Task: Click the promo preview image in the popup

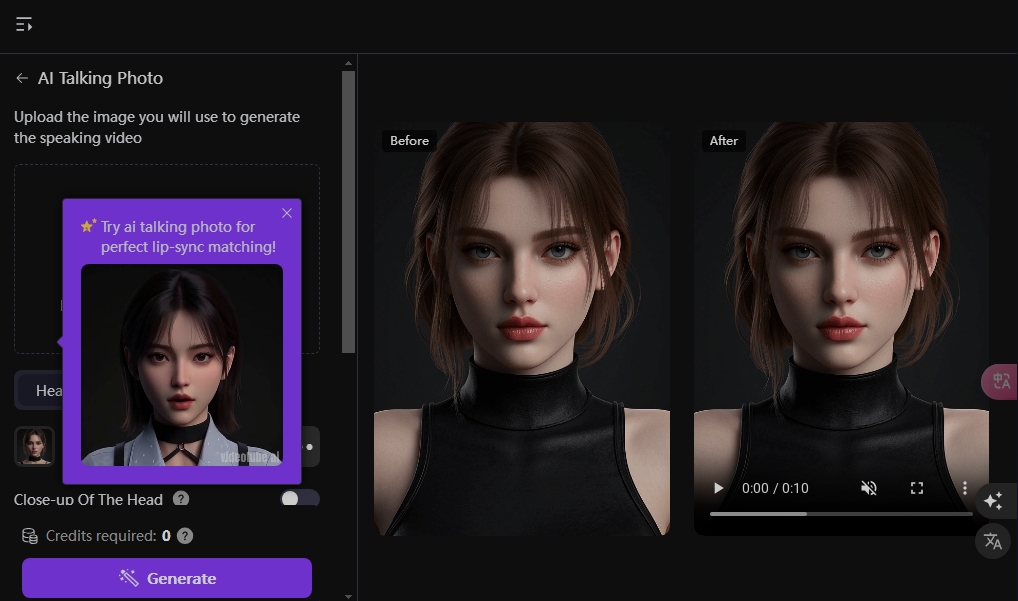Action: tap(181, 365)
